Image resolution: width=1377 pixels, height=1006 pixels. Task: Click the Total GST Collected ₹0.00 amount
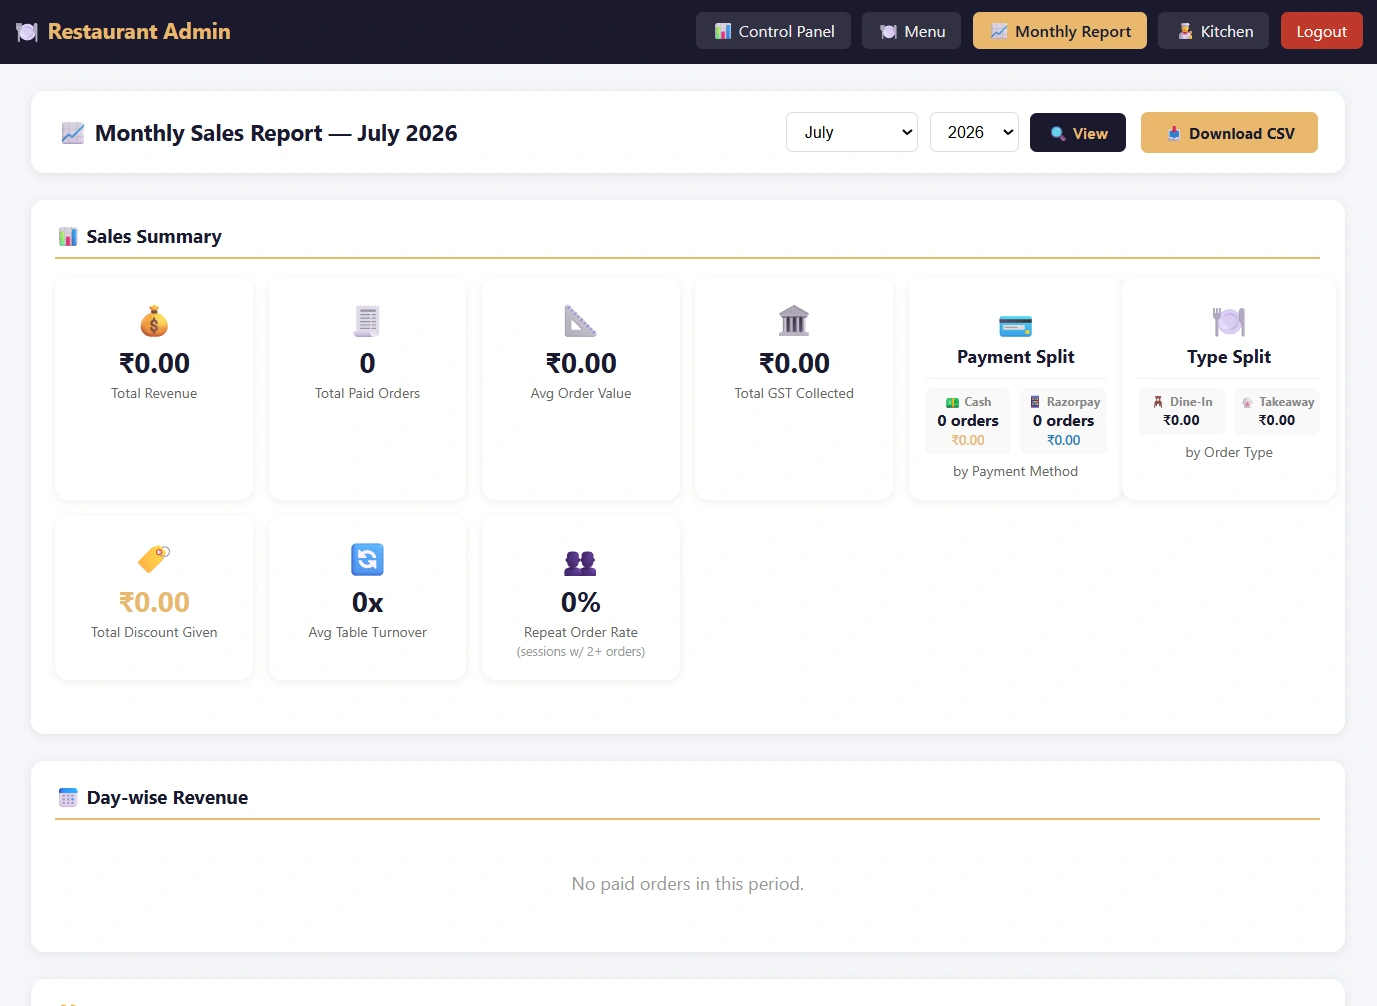coord(794,363)
